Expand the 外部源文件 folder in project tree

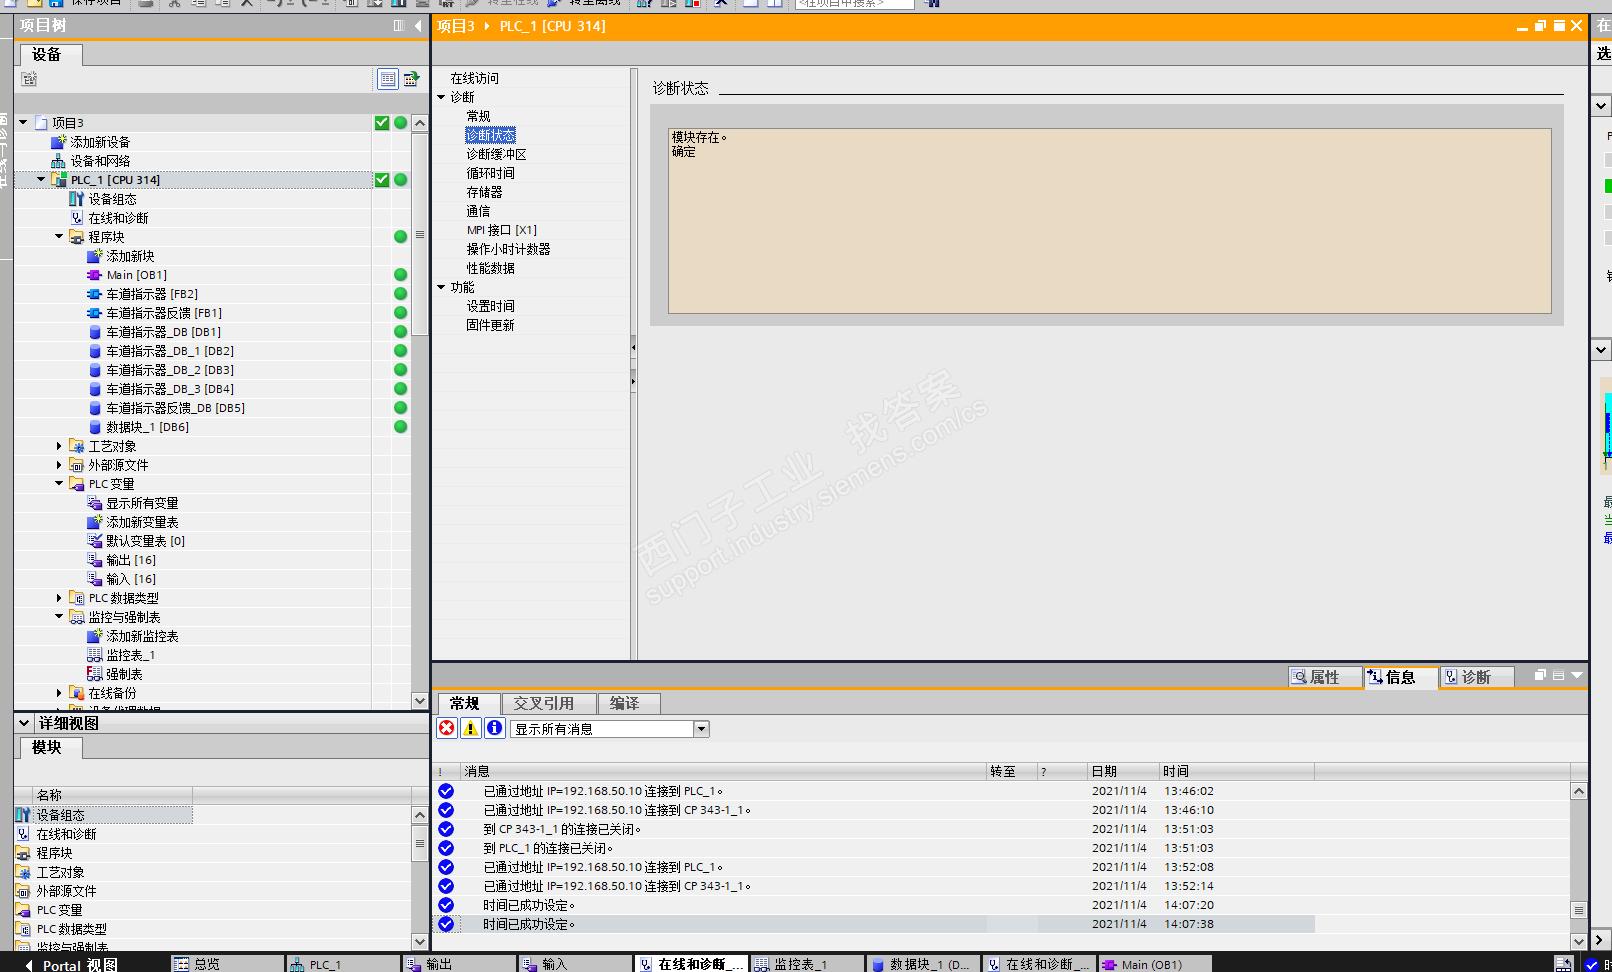[x=59, y=465]
